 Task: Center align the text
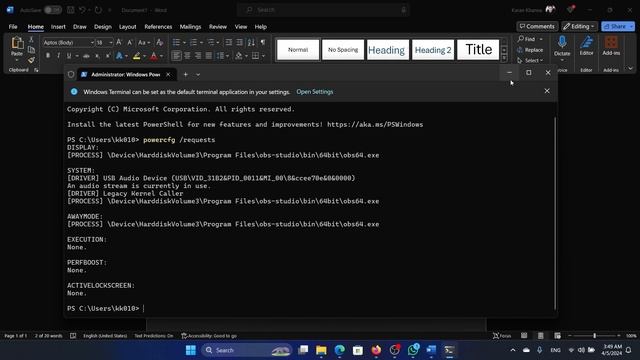pos(187,56)
